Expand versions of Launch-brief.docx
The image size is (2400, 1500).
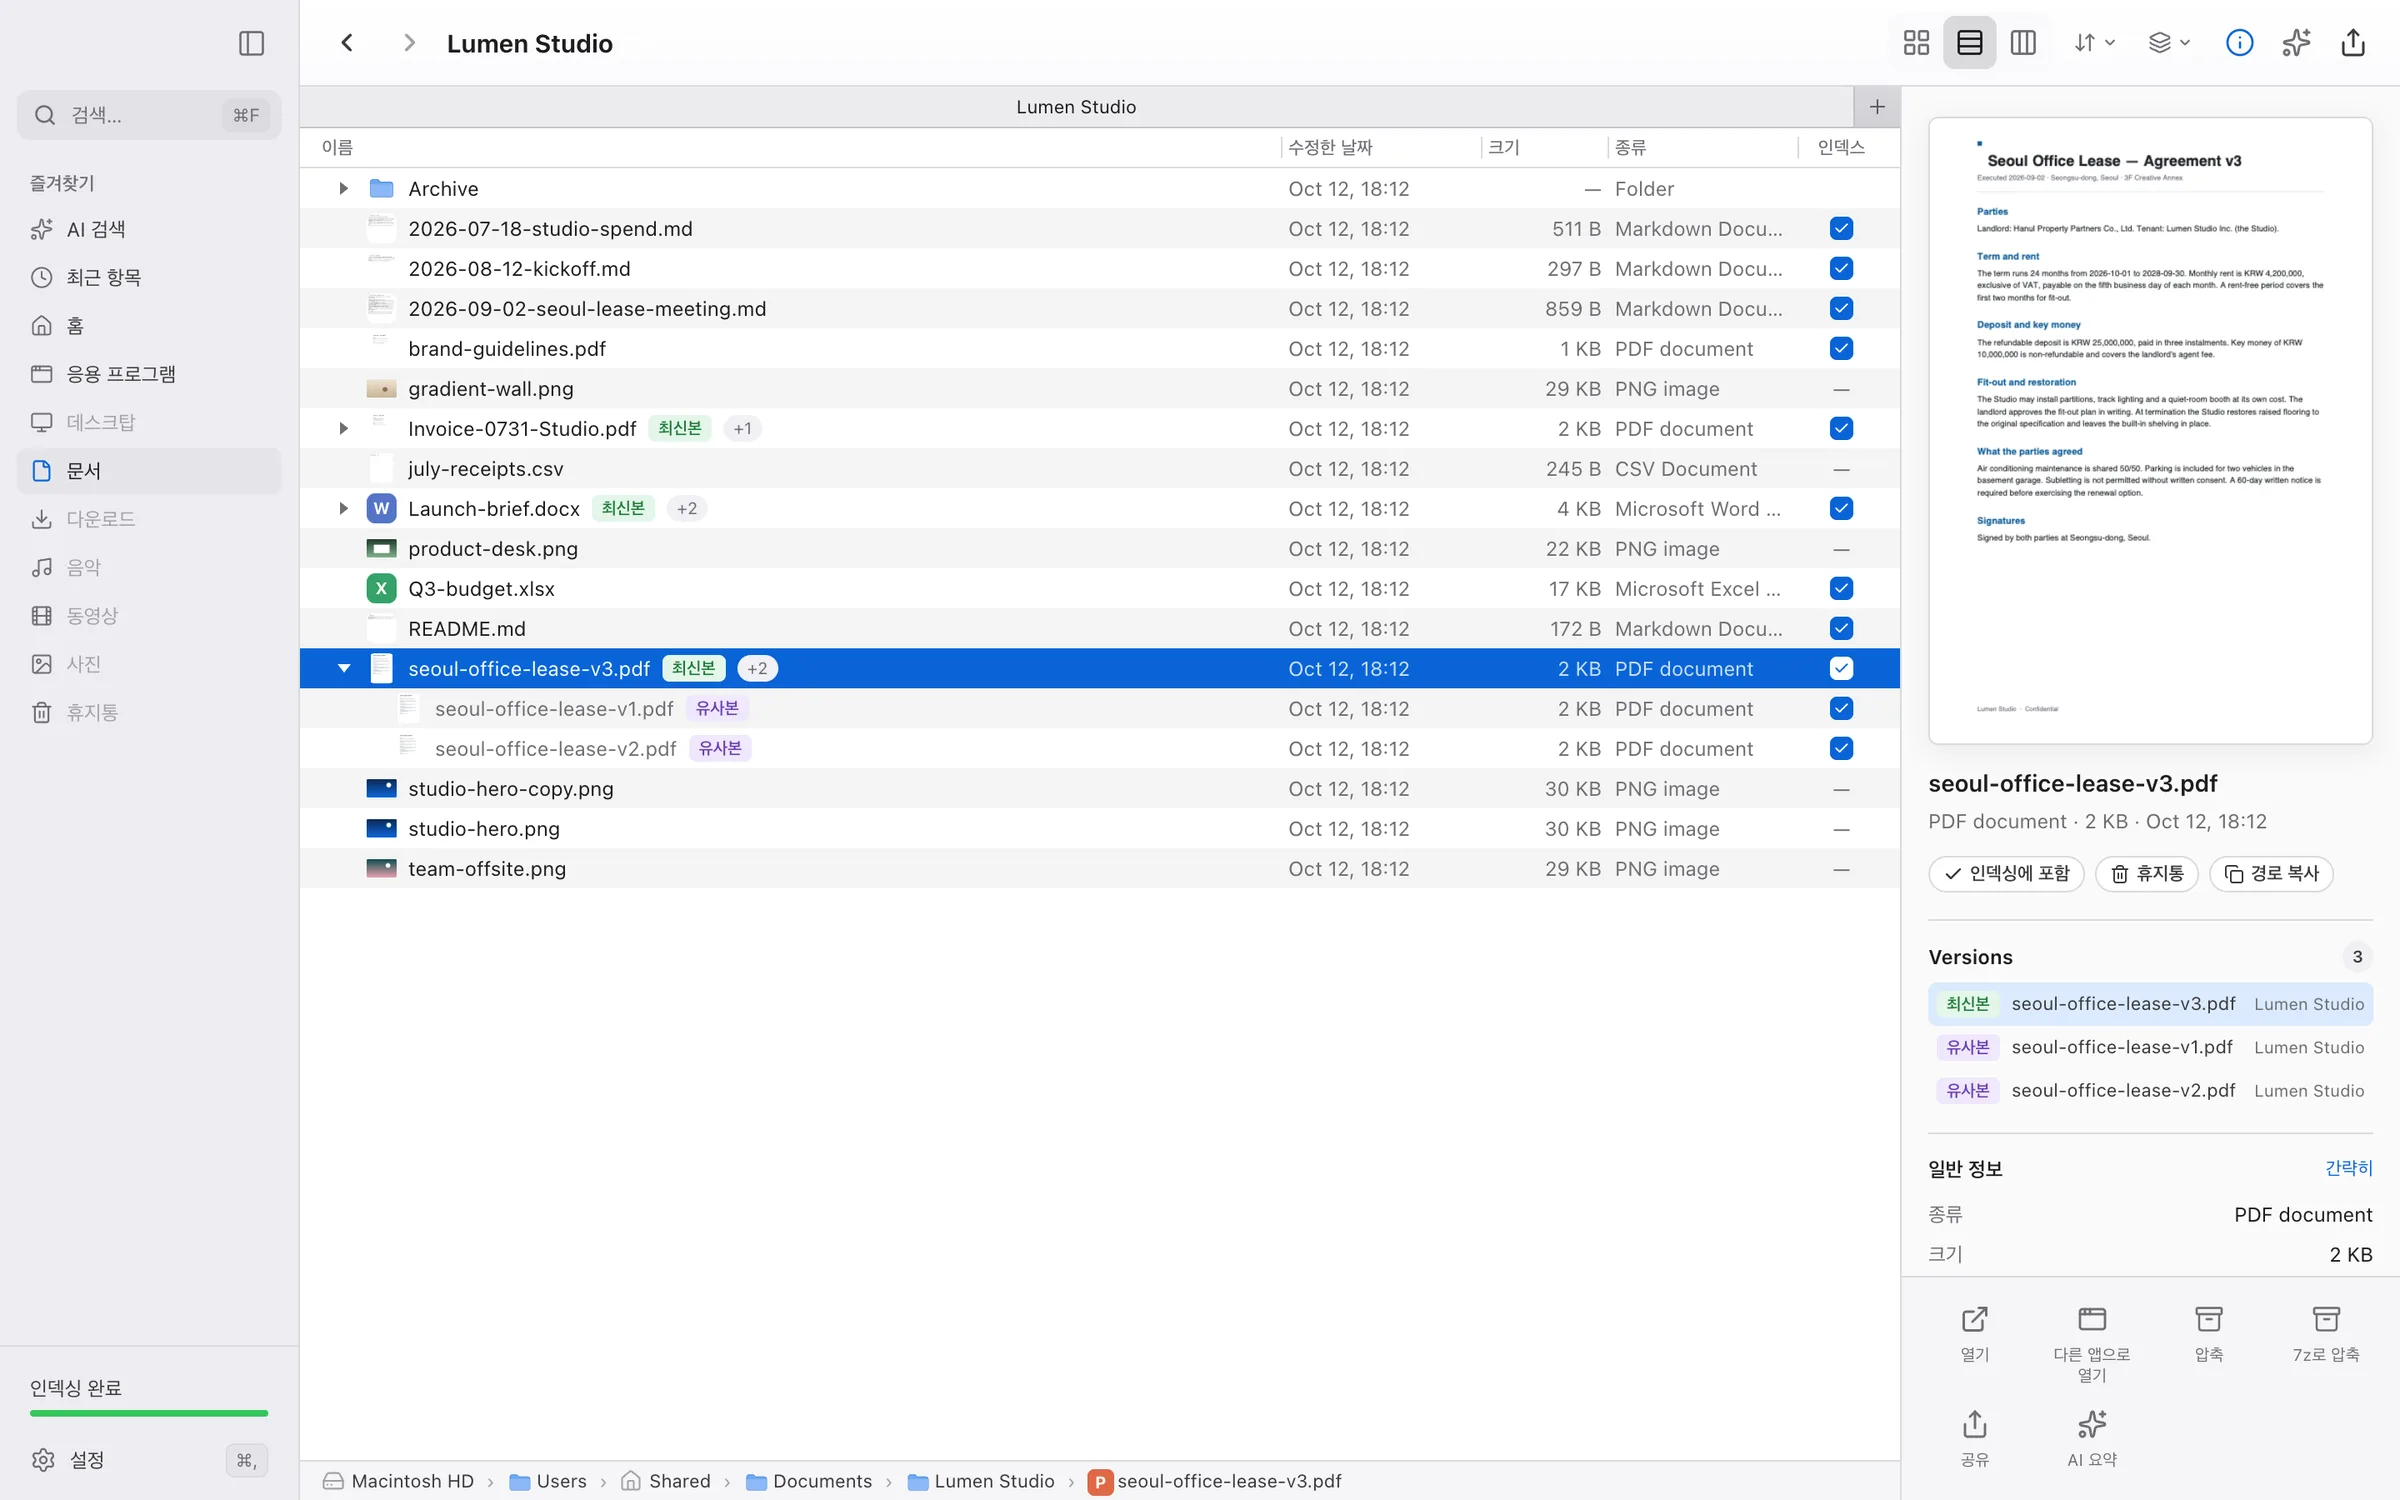[x=343, y=509]
